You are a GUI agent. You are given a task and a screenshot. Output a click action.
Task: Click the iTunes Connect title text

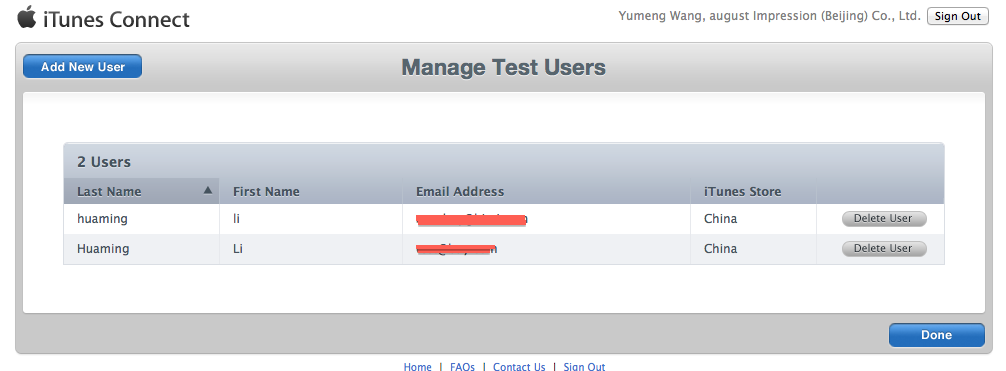pyautogui.click(x=116, y=19)
